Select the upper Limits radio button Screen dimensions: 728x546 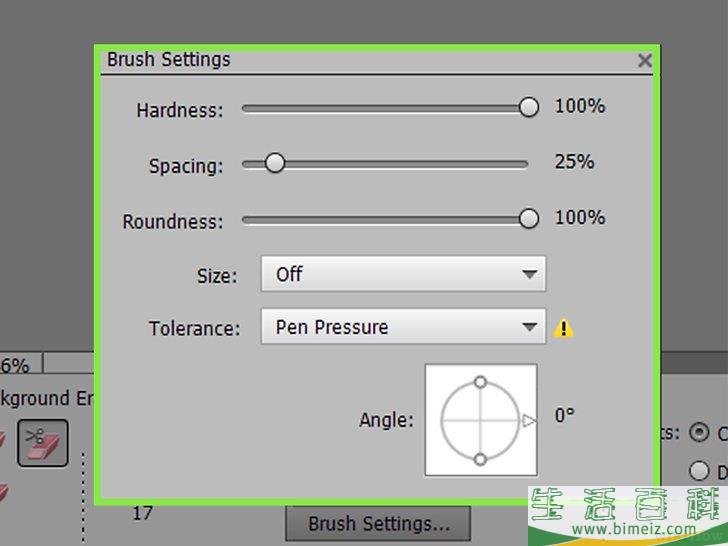(698, 433)
